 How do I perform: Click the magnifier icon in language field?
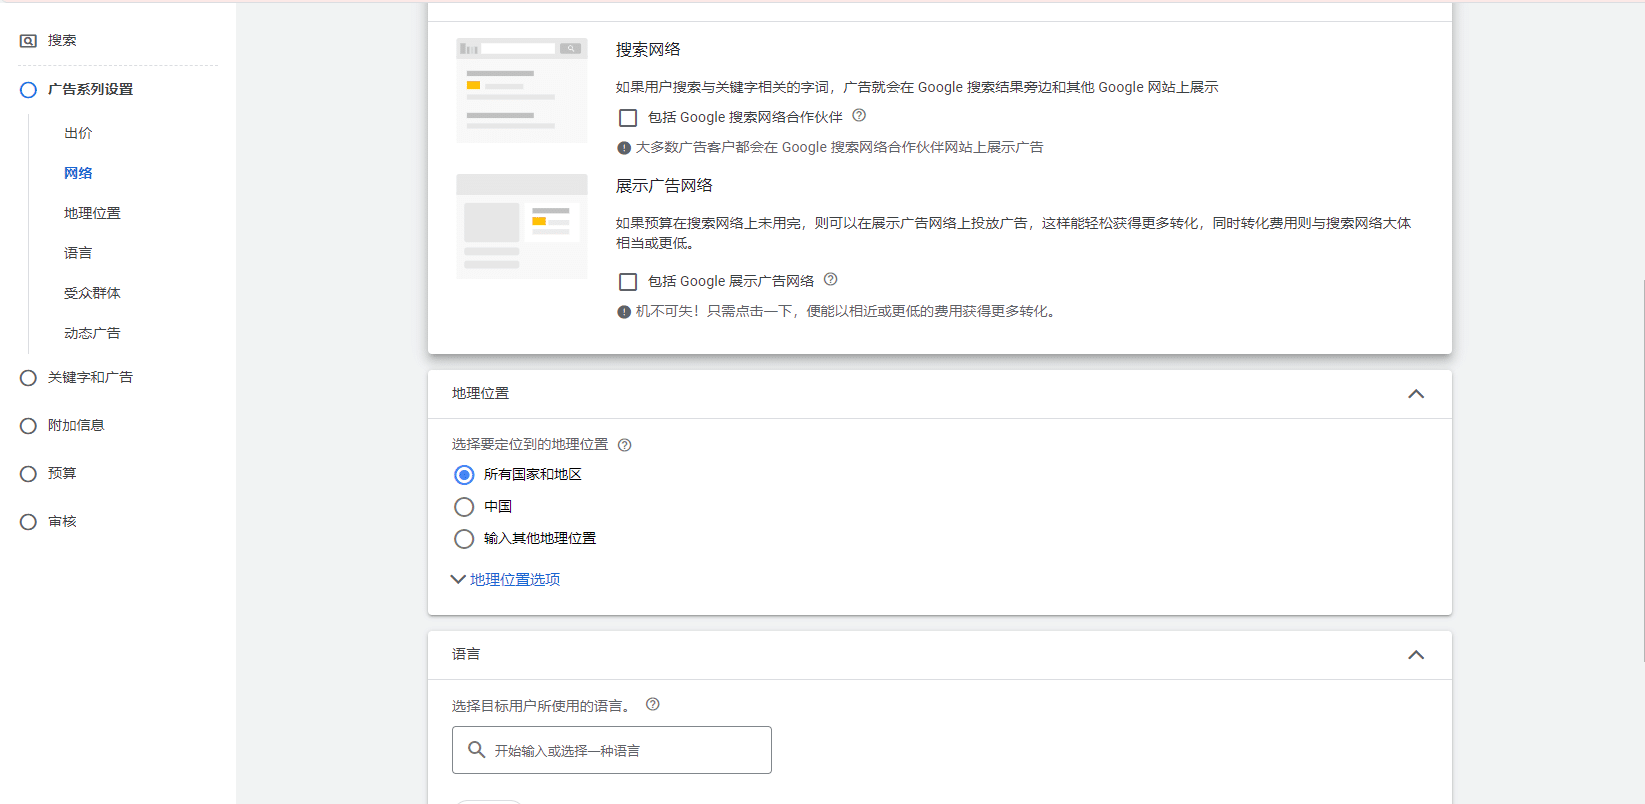tap(477, 750)
